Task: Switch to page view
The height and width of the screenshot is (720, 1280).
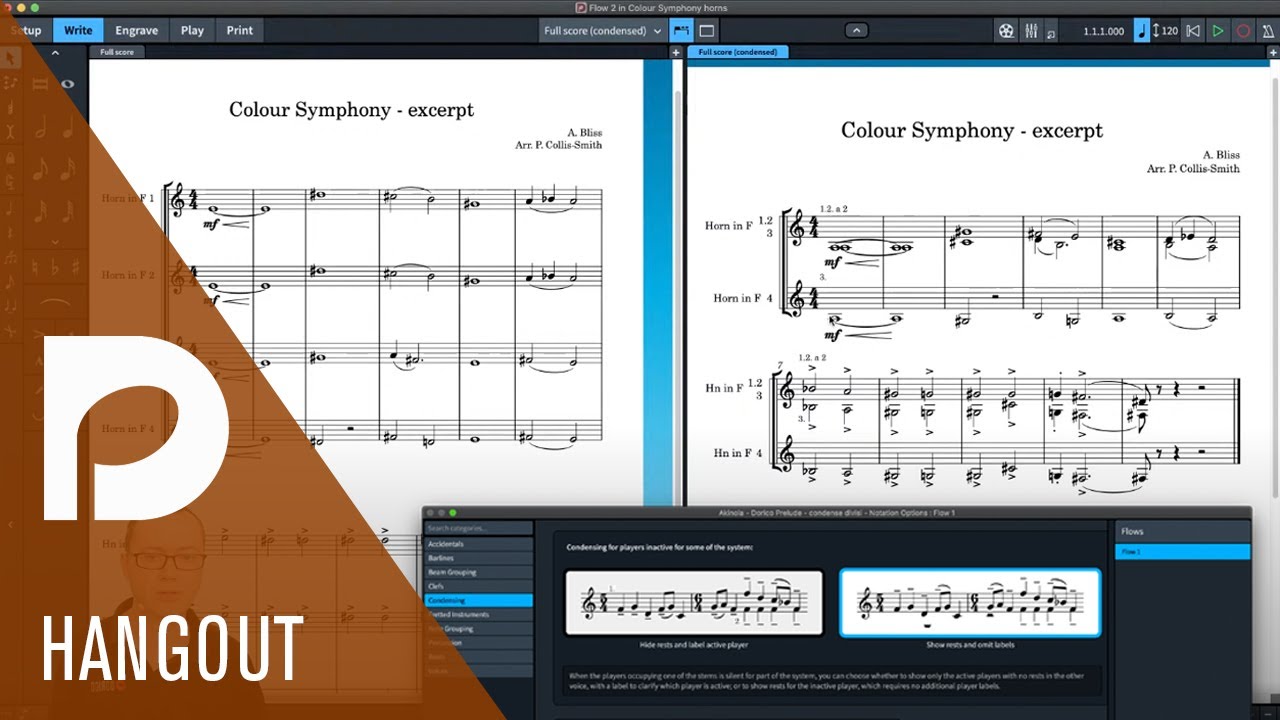Action: coord(707,30)
